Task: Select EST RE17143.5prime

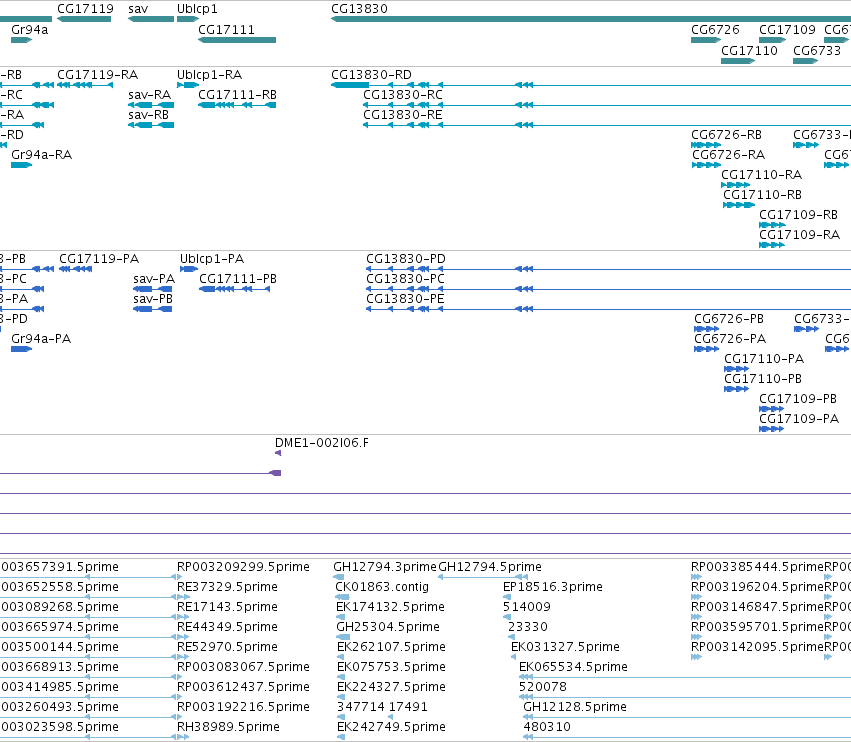Action: tap(227, 606)
